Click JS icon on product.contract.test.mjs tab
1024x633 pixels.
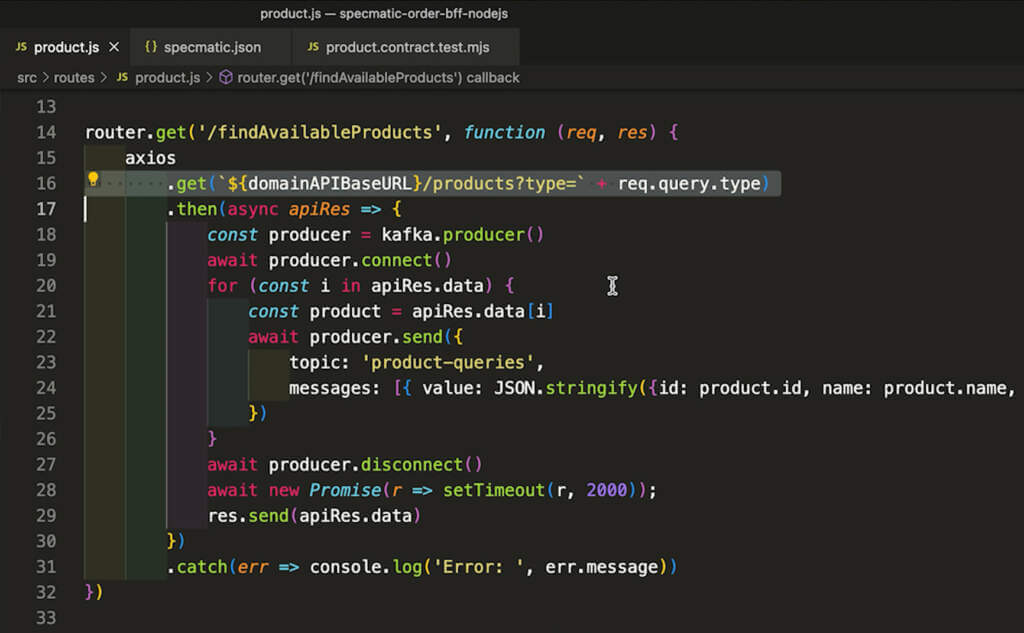tap(314, 47)
